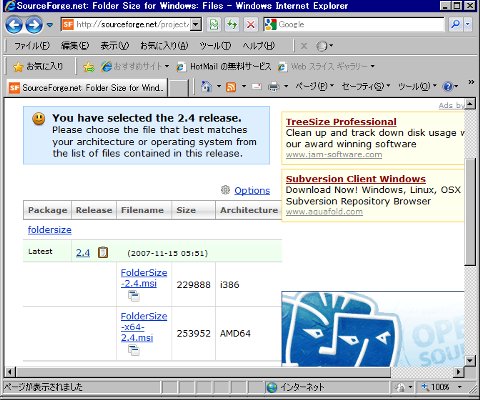Click the printer icon
The height and width of the screenshot is (400, 480).
click(273, 87)
